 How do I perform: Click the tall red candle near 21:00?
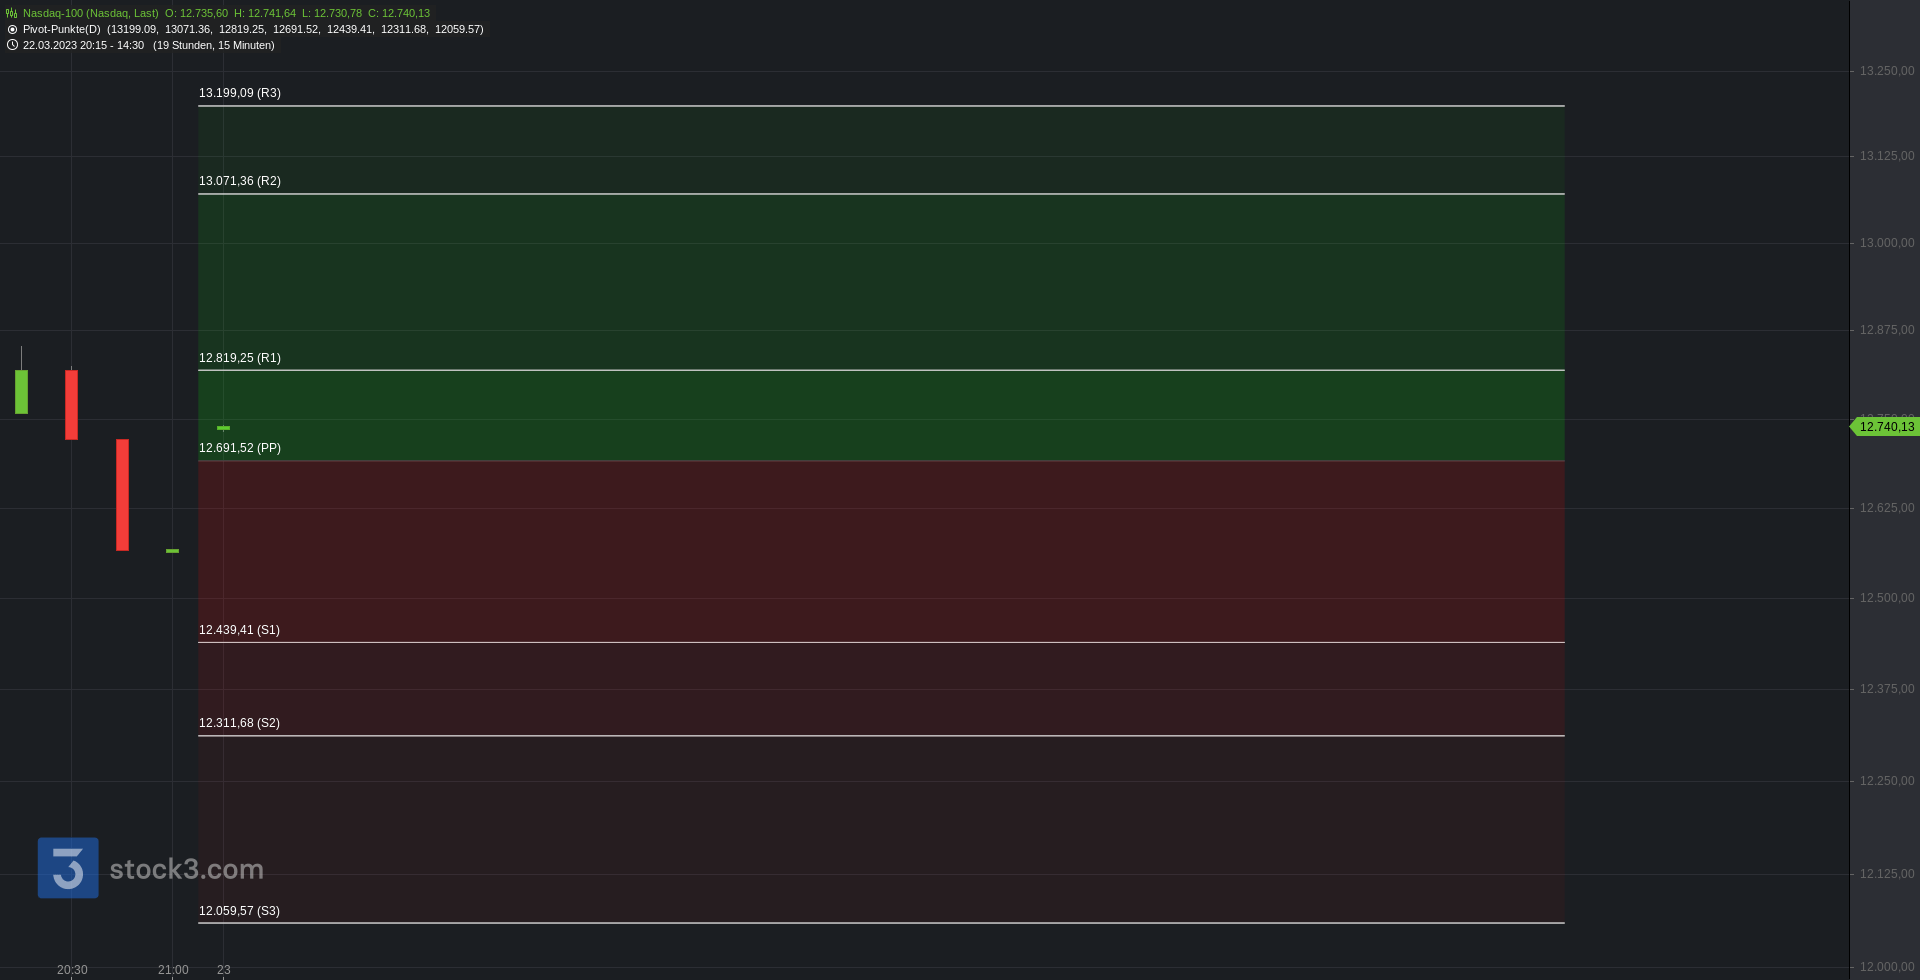122,495
